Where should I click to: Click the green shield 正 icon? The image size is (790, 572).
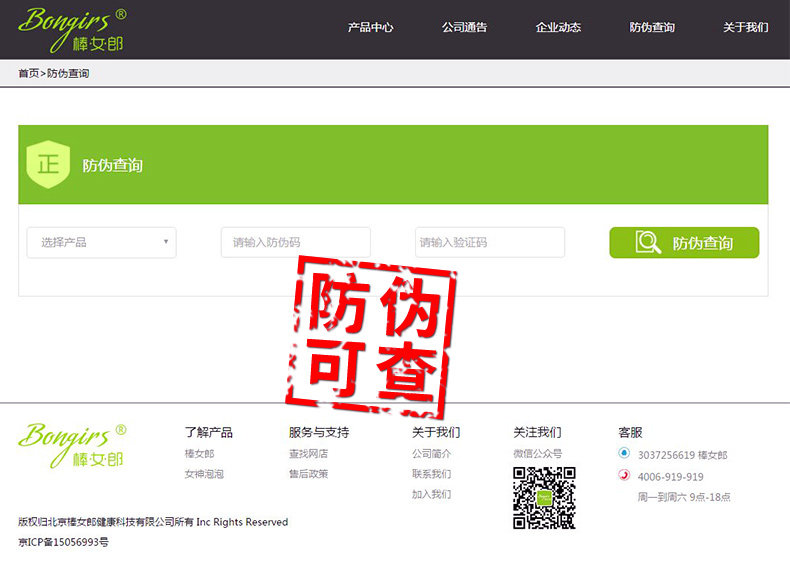pos(48,164)
